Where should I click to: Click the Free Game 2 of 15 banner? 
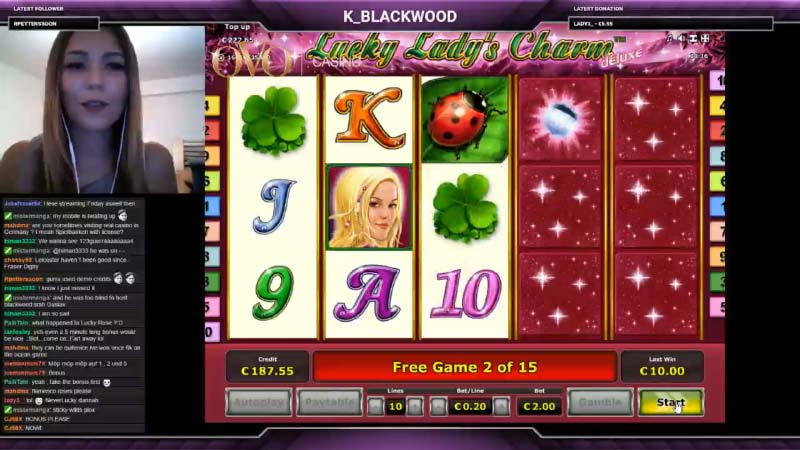(x=464, y=367)
